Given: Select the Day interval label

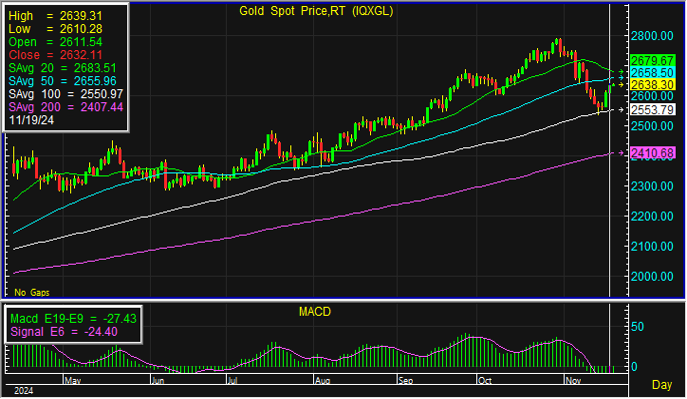Looking at the screenshot, I should click(x=662, y=385).
